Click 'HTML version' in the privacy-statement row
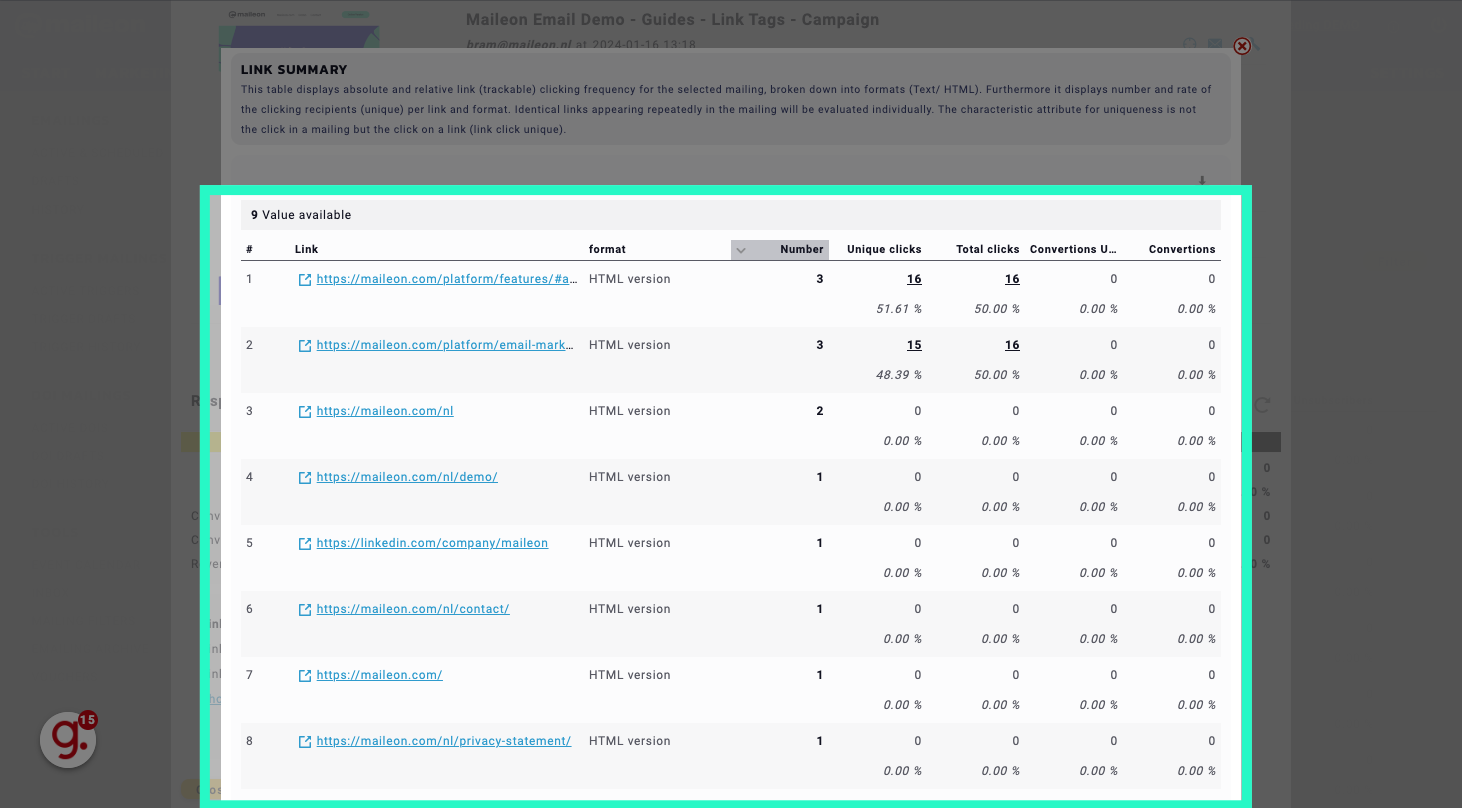1462x808 pixels. tap(629, 741)
